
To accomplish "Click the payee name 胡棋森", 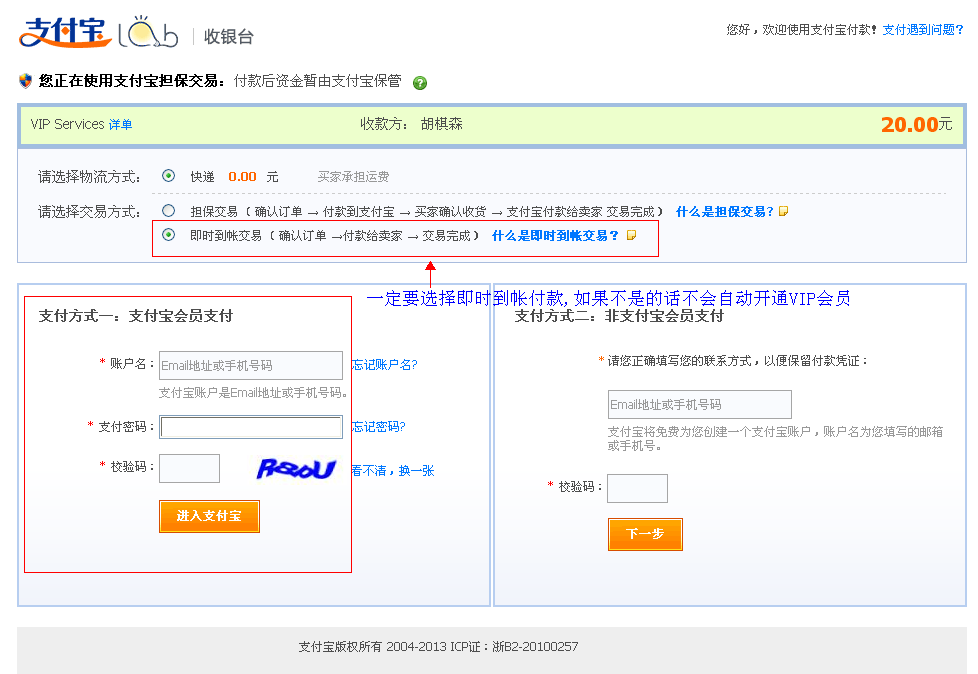I will 442,124.
